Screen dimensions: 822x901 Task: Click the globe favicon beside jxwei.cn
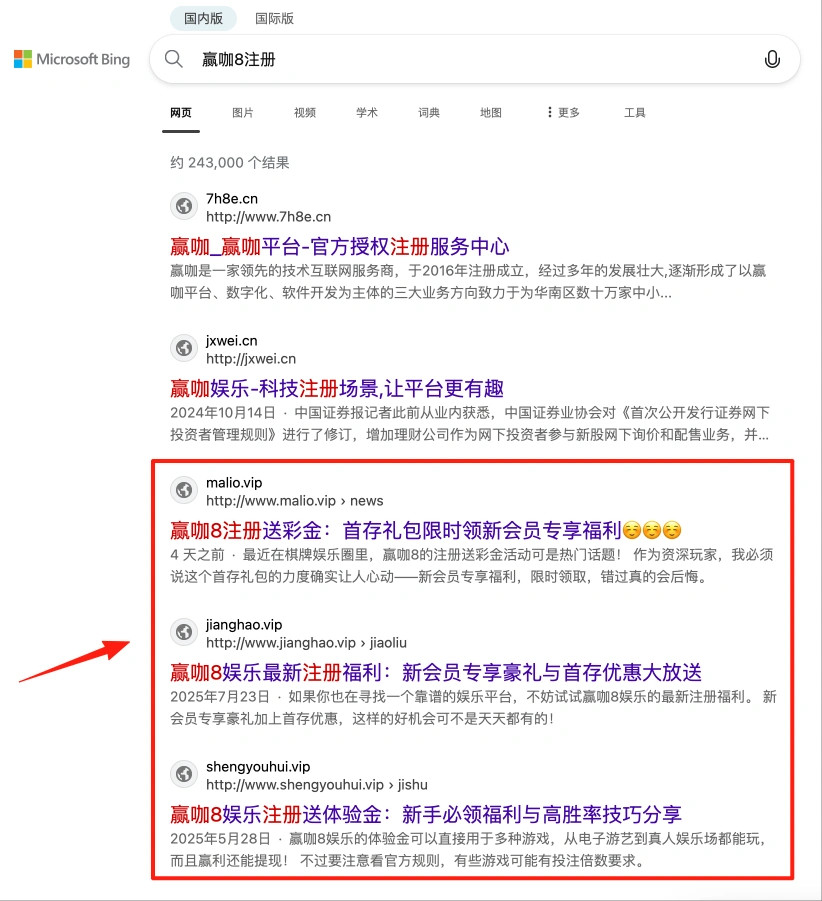[x=183, y=348]
